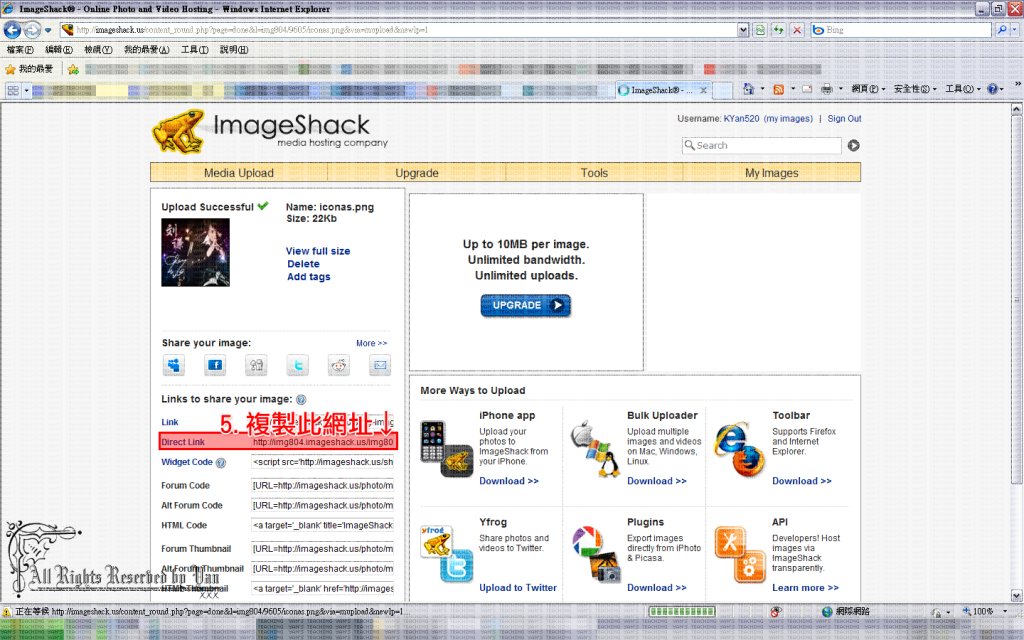Click the iPhone app icon
The width and height of the screenshot is (1024, 640).
tap(446, 449)
